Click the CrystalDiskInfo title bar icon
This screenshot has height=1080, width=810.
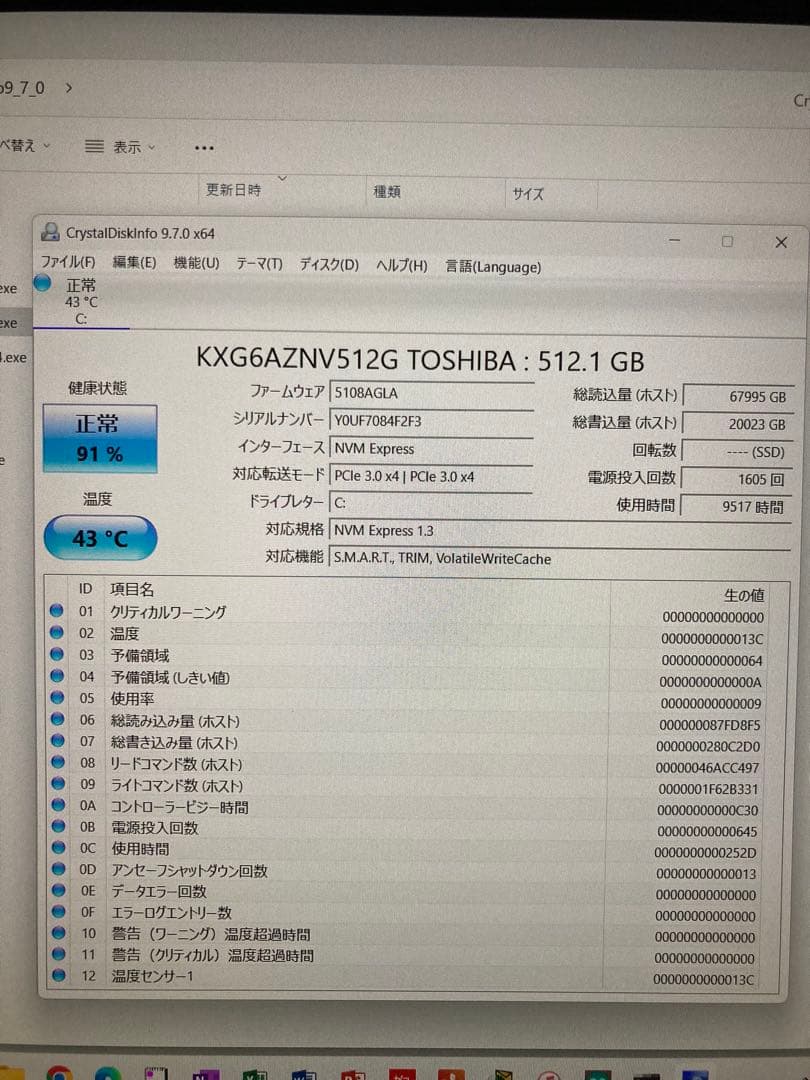pos(49,232)
